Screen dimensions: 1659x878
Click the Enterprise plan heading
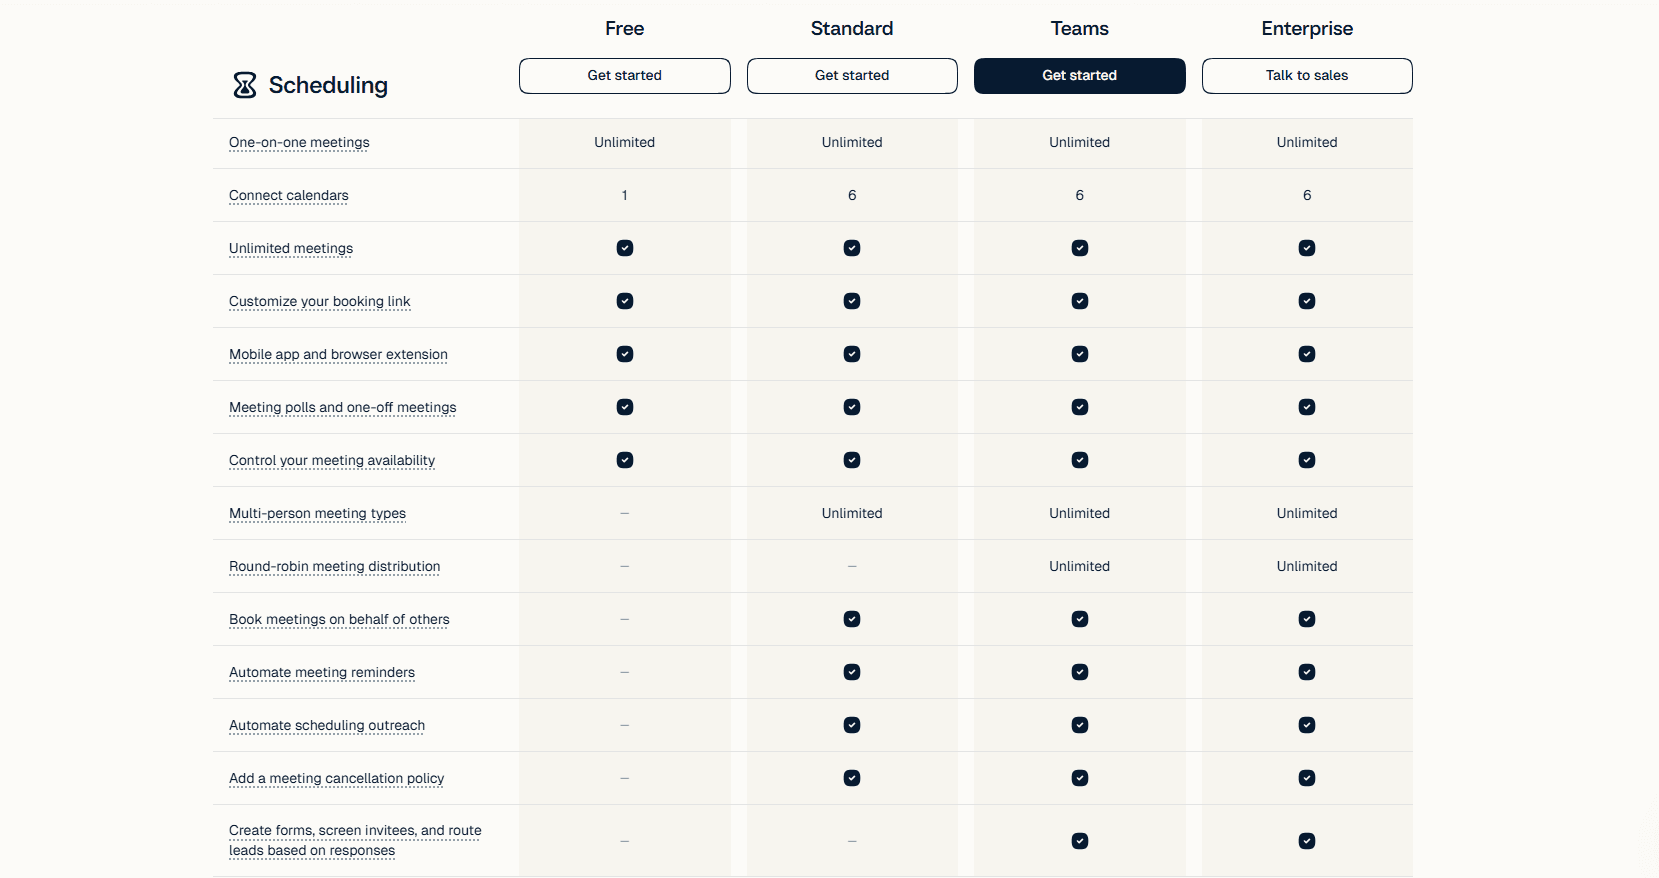(1307, 29)
